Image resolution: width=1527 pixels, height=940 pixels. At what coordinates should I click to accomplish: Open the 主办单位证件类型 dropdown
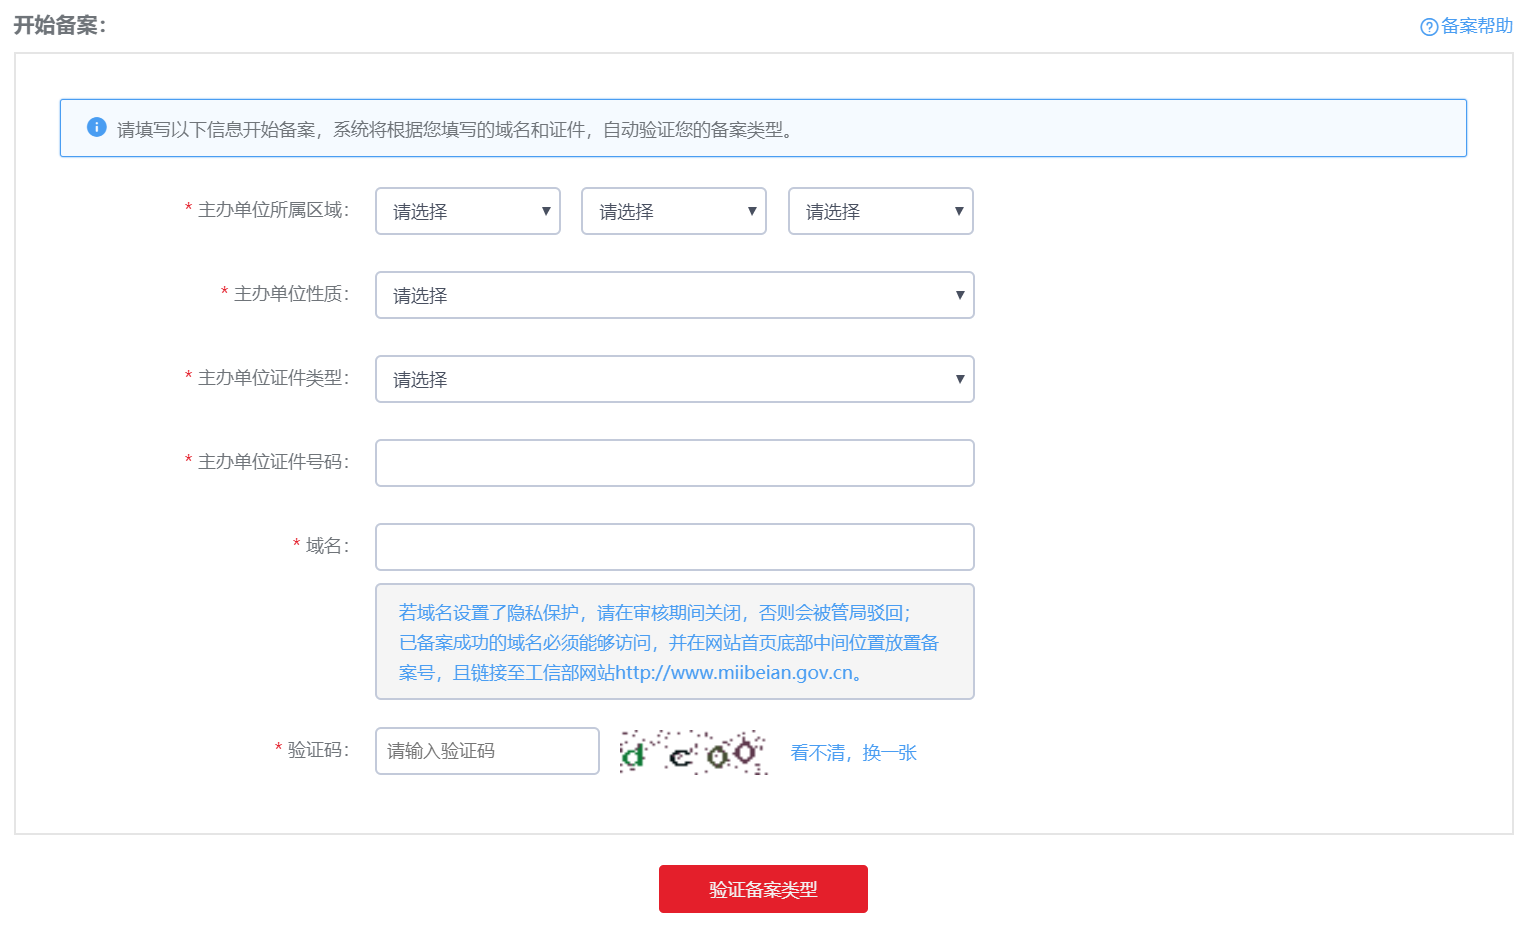click(x=674, y=379)
